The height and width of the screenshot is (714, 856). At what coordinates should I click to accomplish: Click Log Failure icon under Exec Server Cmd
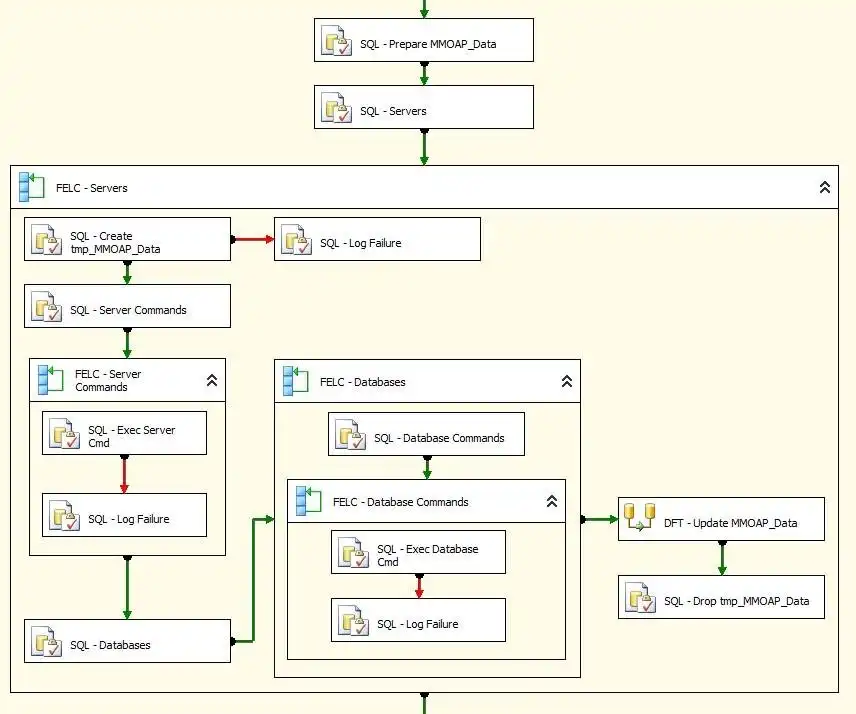64,515
